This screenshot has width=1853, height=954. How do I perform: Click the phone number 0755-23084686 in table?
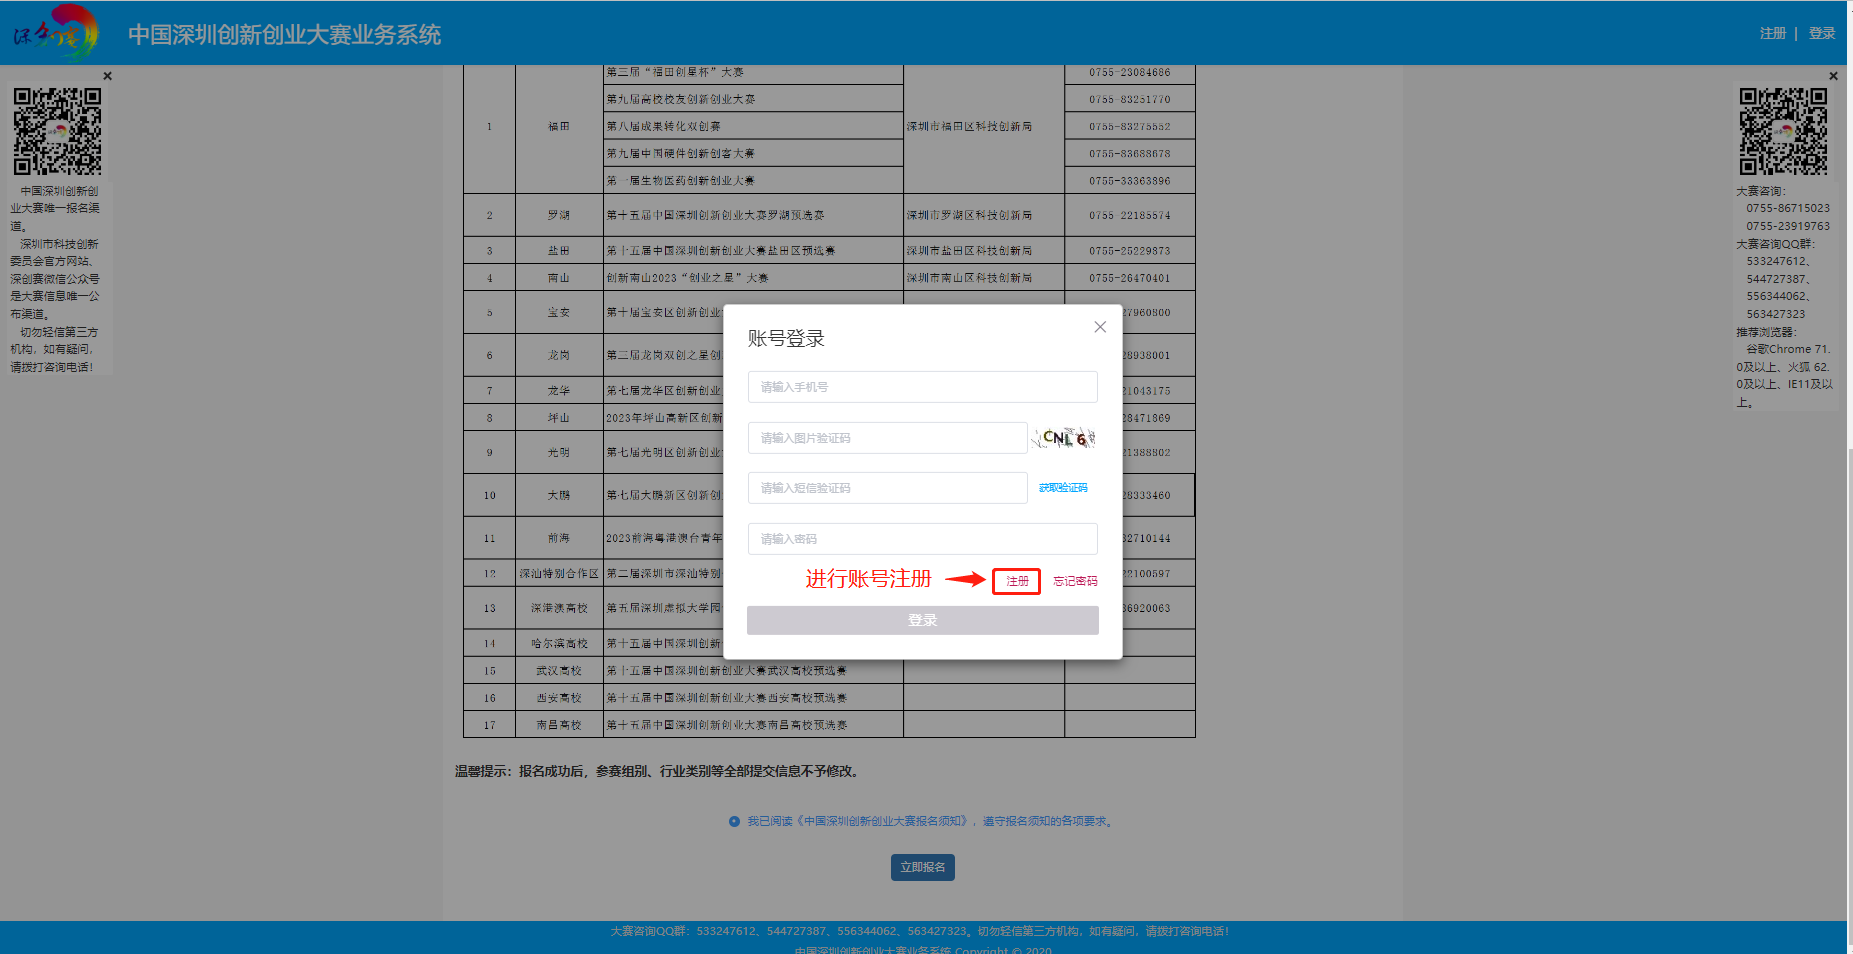(x=1130, y=72)
